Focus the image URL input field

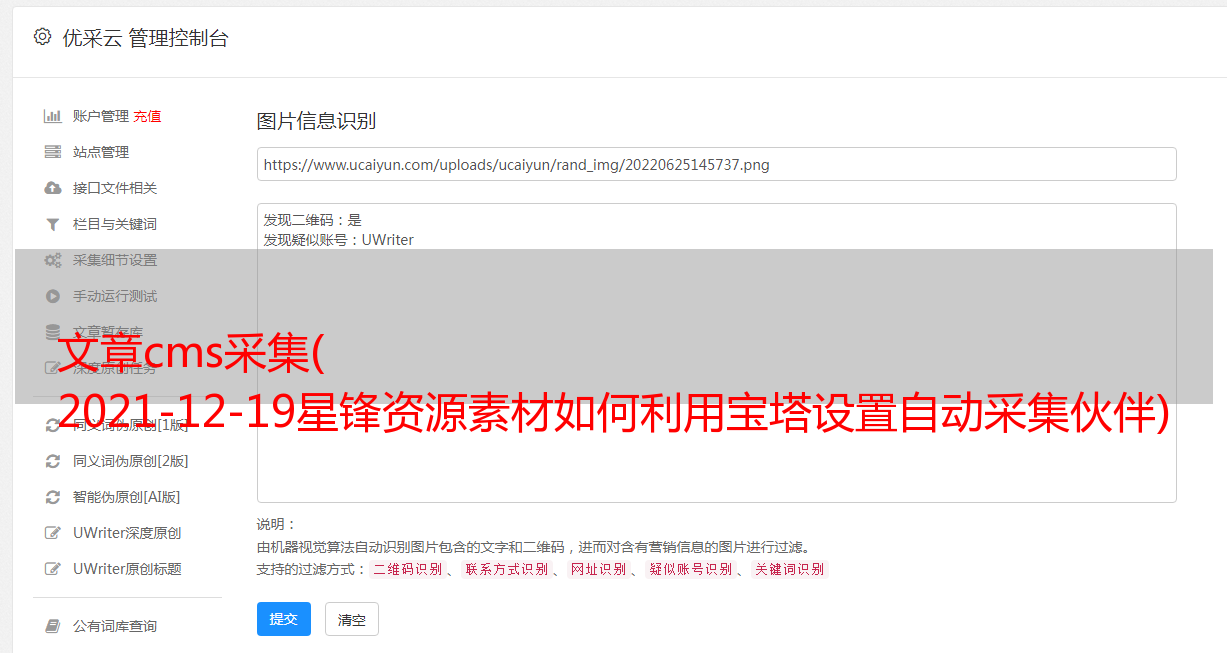coord(716,164)
